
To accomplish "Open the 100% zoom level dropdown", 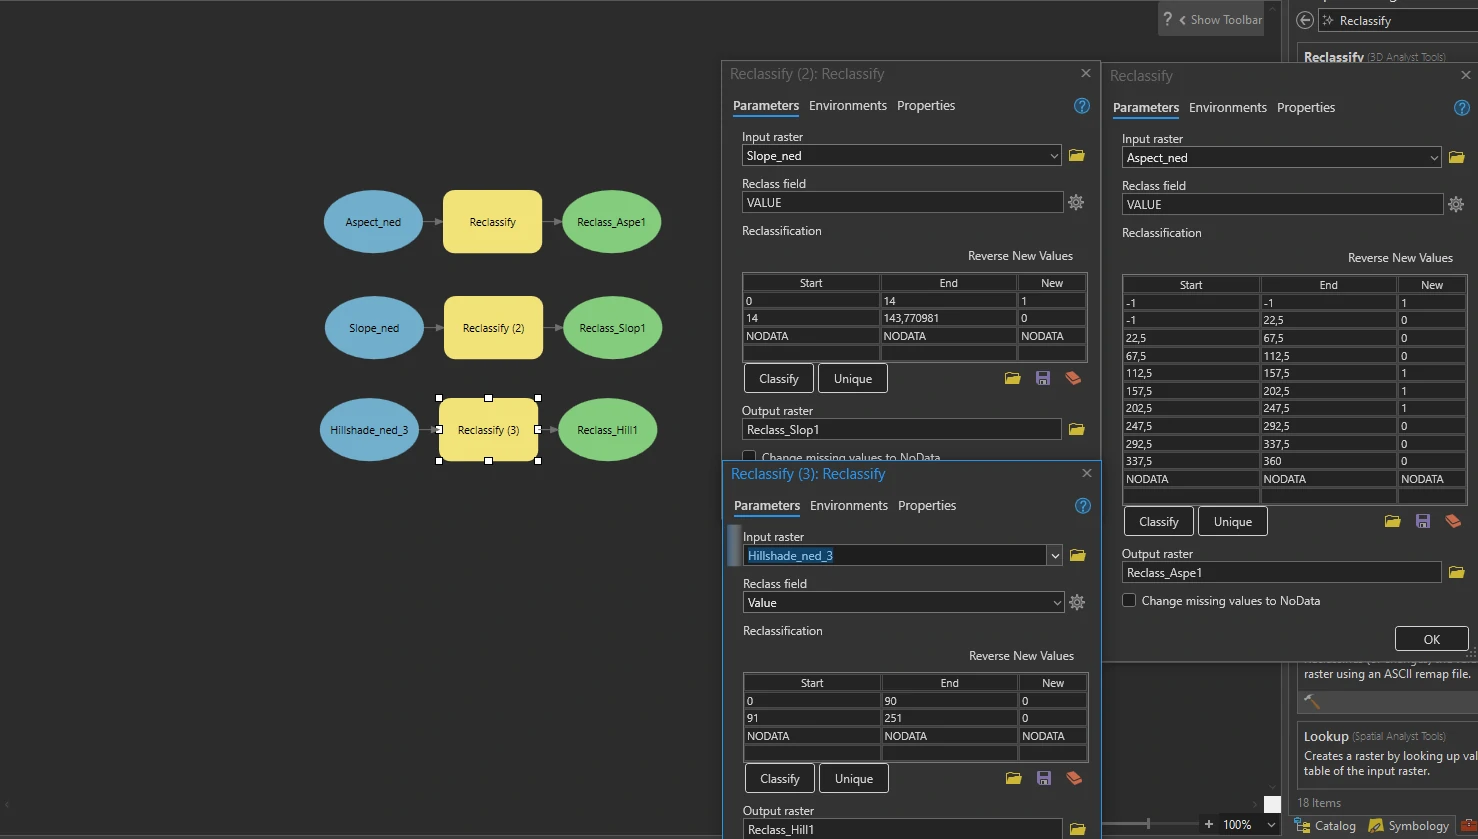I will click(x=1271, y=824).
